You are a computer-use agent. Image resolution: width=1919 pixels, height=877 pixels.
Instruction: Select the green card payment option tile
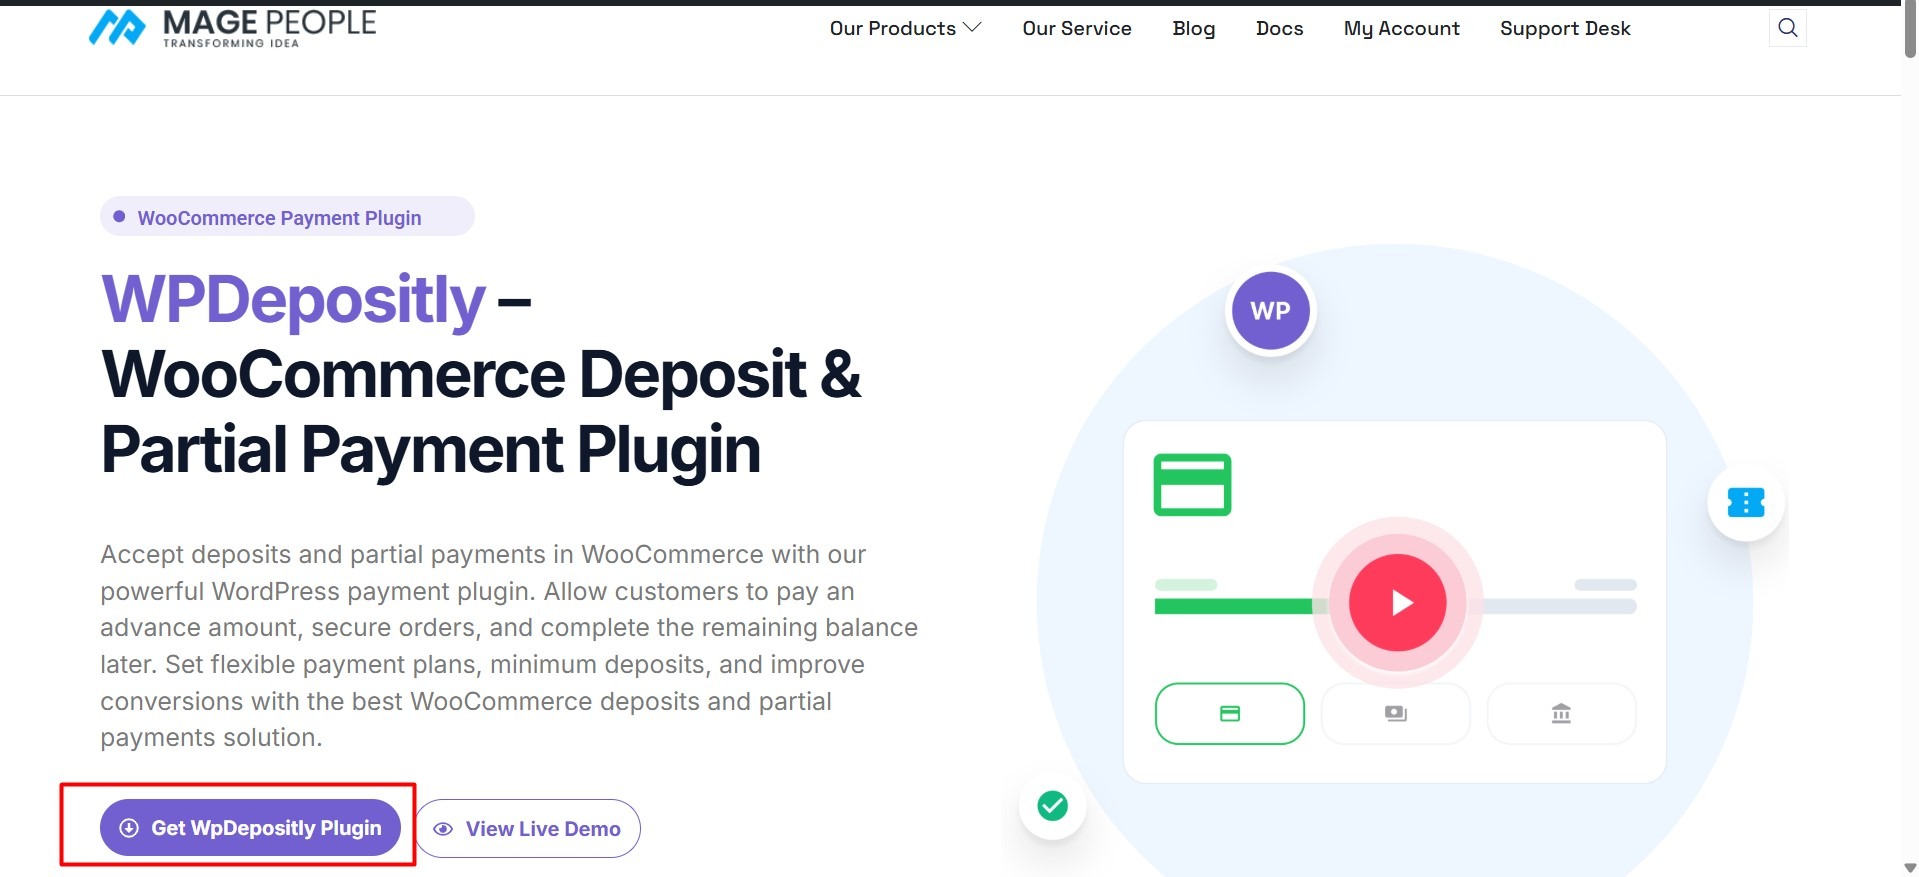(x=1229, y=714)
